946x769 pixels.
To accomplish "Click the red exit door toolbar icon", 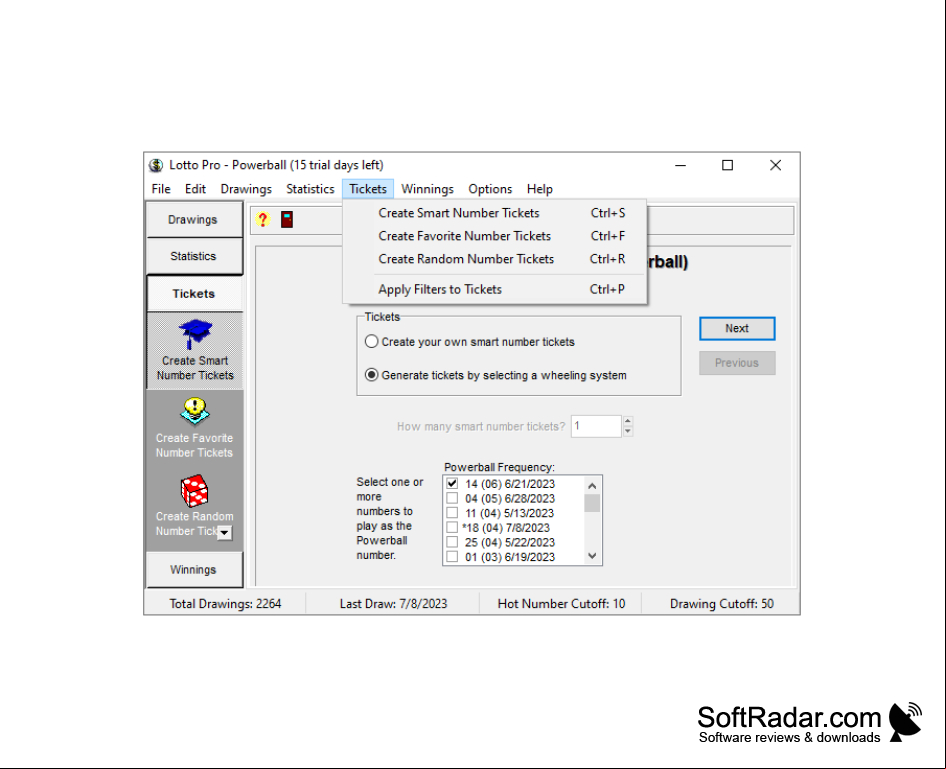I will click(x=287, y=220).
